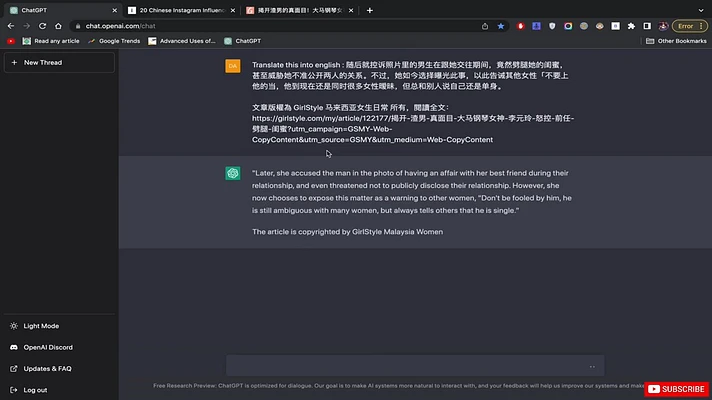Click the message input box
This screenshot has height=400, width=712.
point(415,366)
